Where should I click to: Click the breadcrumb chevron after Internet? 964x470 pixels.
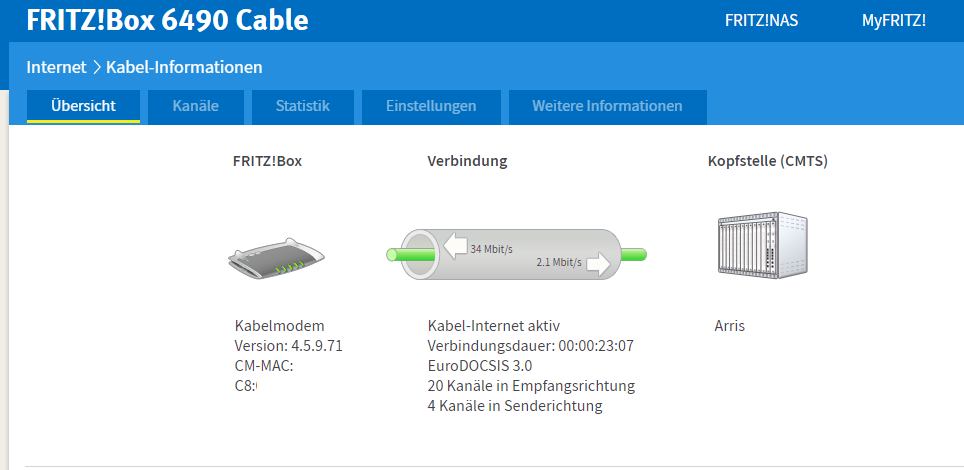(x=97, y=68)
